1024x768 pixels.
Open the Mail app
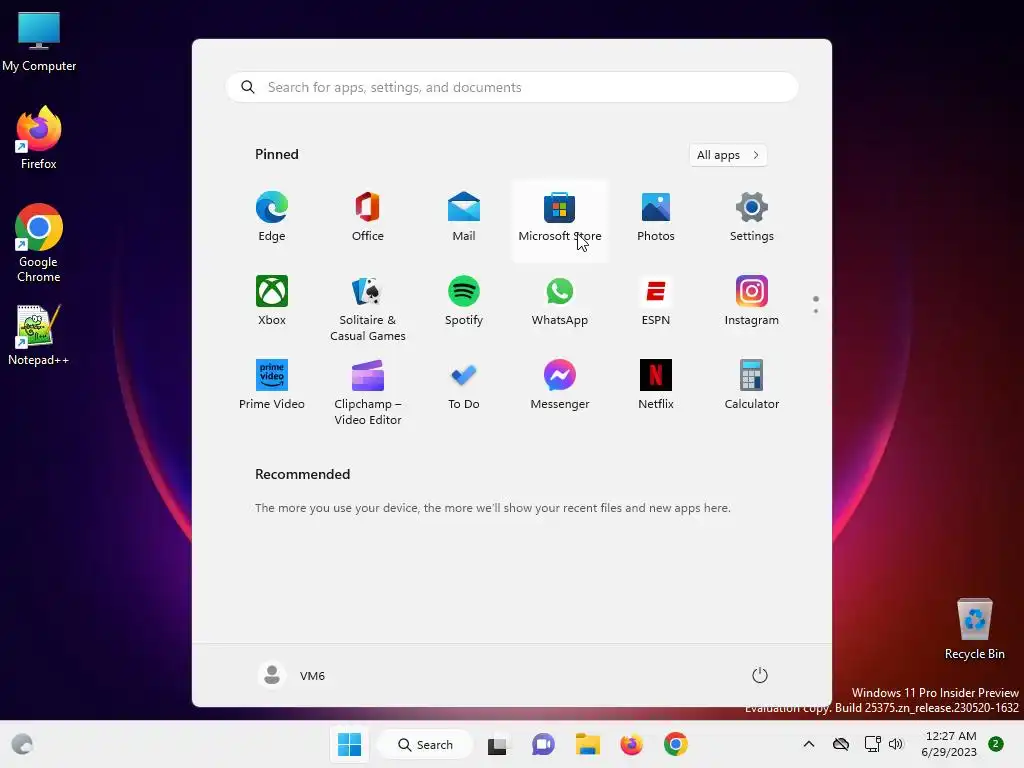click(x=464, y=217)
